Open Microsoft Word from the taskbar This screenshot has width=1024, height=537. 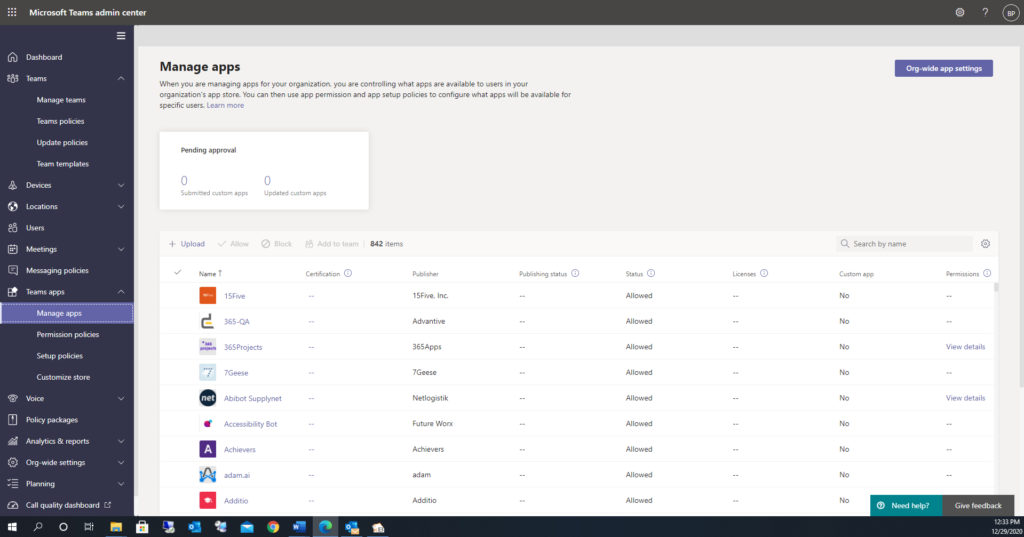(299, 527)
